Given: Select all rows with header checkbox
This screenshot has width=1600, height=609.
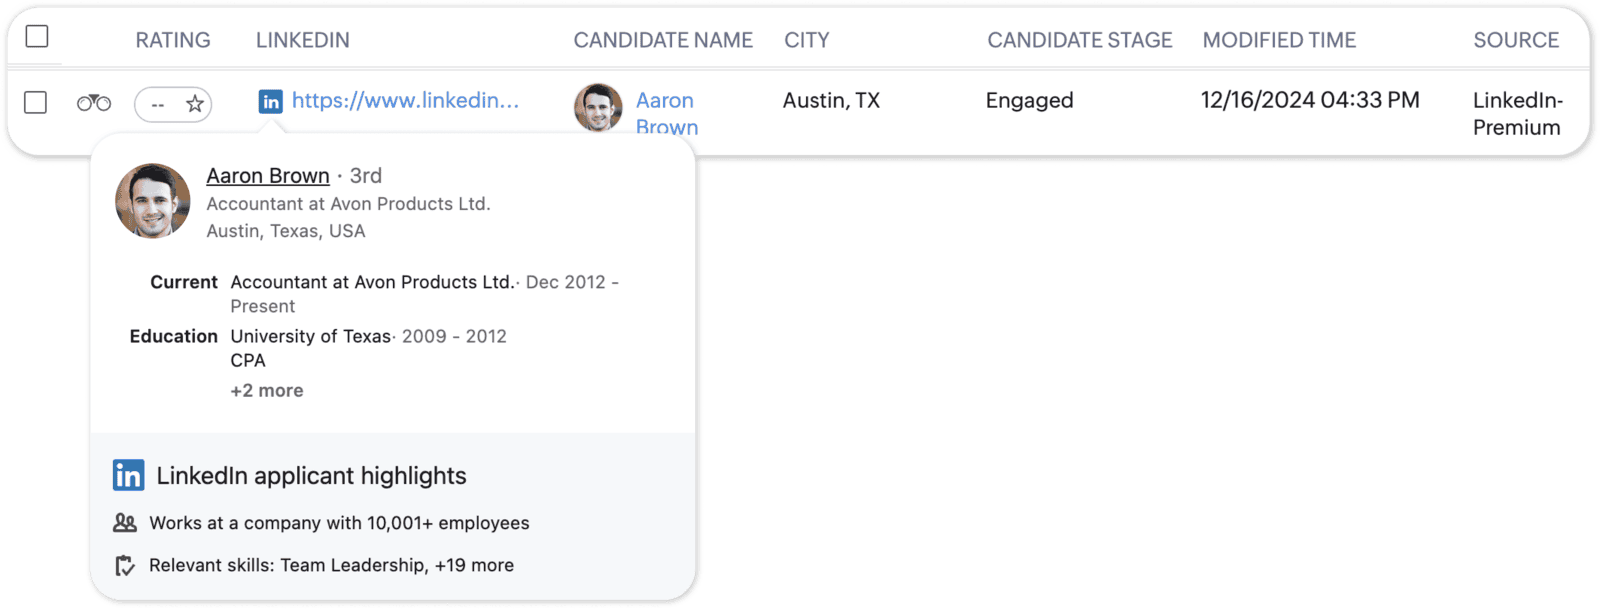Looking at the screenshot, I should tap(37, 37).
